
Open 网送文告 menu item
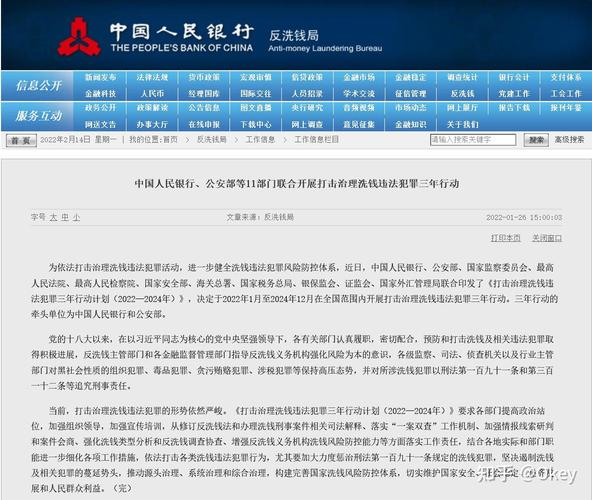click(x=100, y=124)
